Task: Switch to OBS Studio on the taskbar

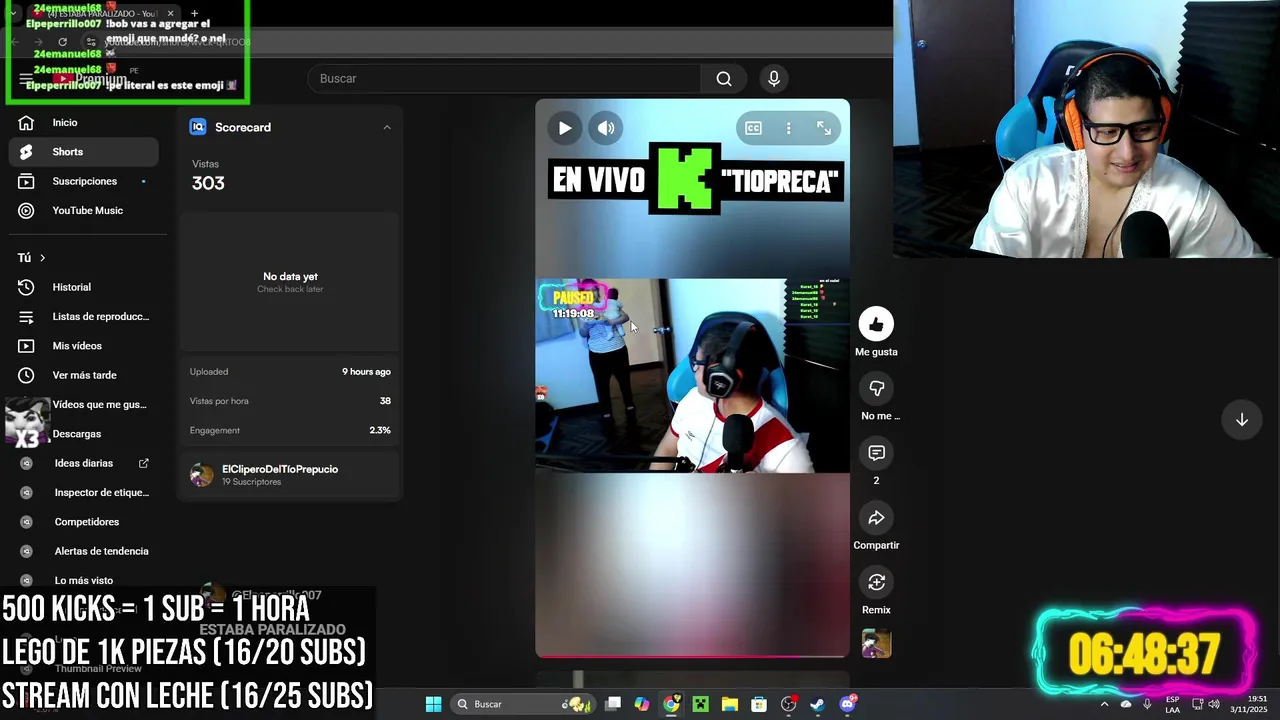Action: 788,704
